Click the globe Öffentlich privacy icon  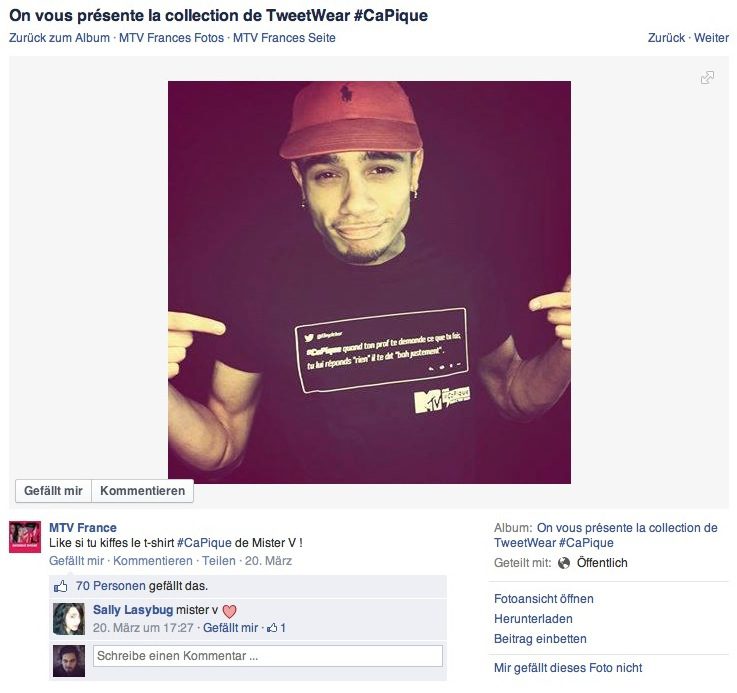pos(564,563)
